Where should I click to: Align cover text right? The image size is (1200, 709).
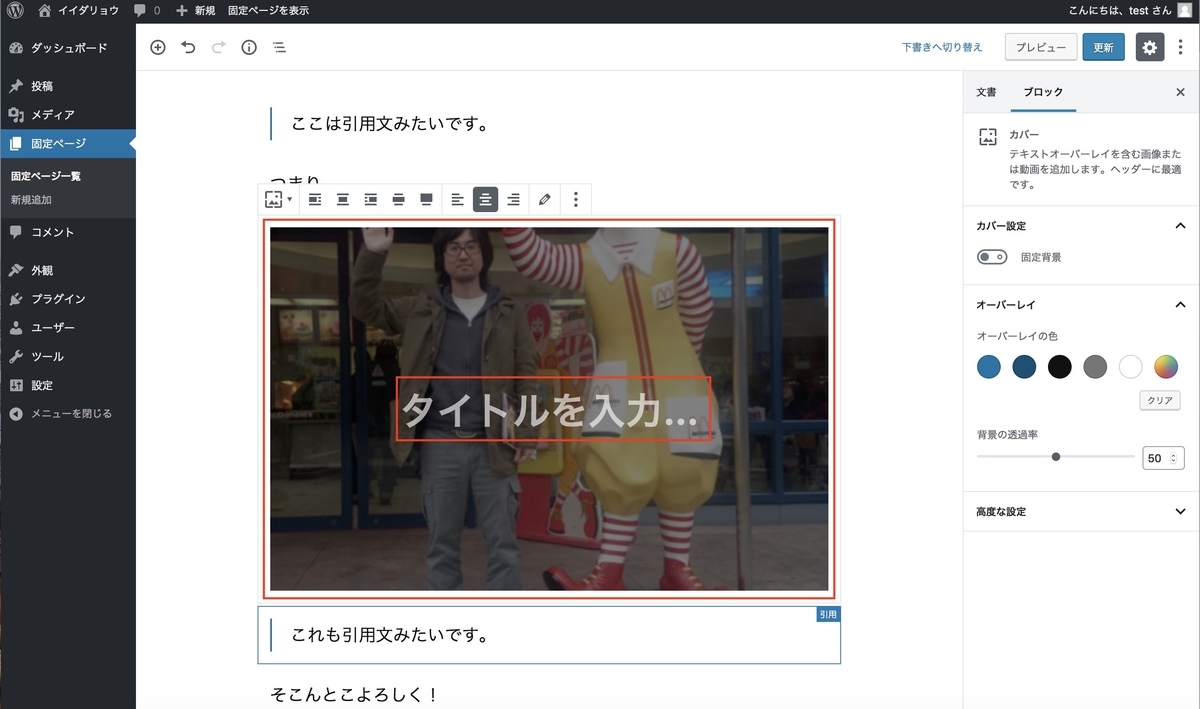click(x=513, y=199)
